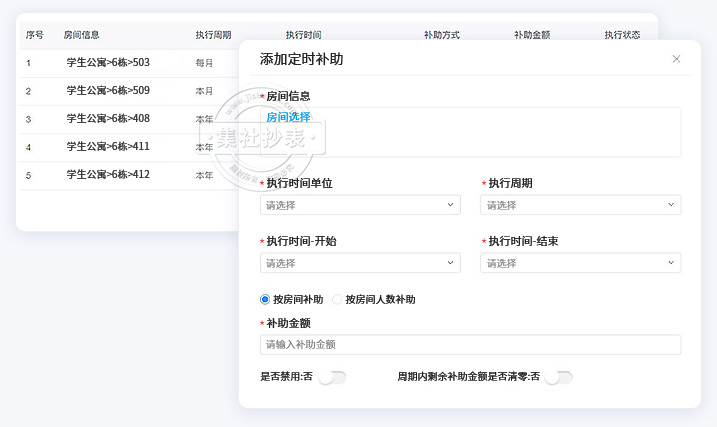Select table row 学生公寓>6栋>503
The width and height of the screenshot is (717, 427).
(x=108, y=63)
